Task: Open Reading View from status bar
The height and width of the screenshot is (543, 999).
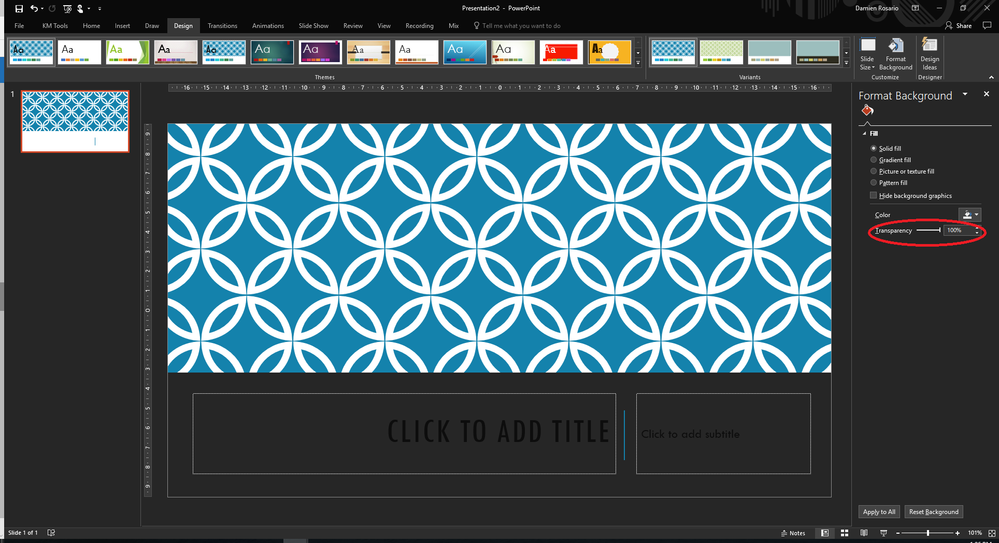Action: tap(864, 533)
